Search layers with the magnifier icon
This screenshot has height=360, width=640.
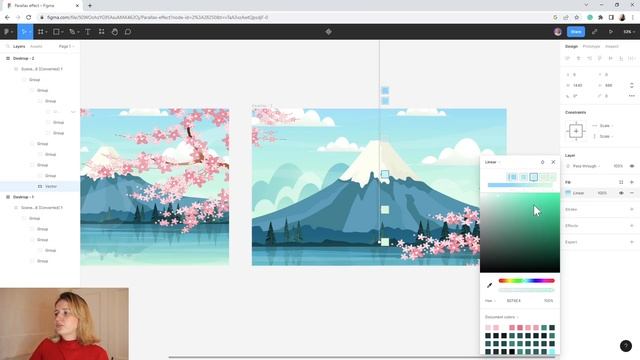click(x=7, y=47)
